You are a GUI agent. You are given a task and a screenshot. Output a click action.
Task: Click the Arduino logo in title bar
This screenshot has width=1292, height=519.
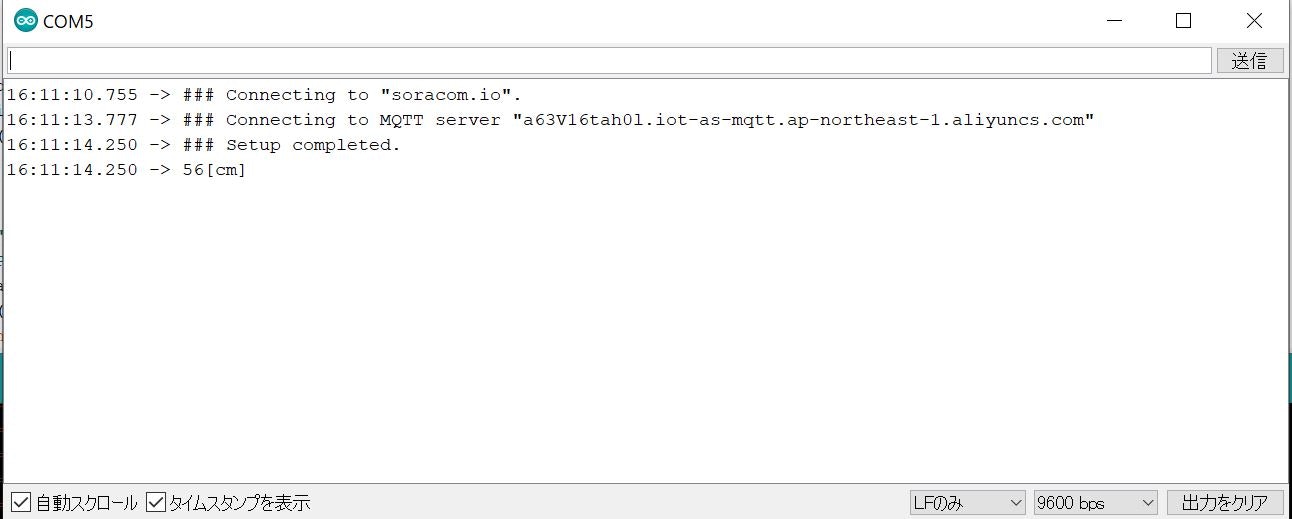pyautogui.click(x=25, y=20)
